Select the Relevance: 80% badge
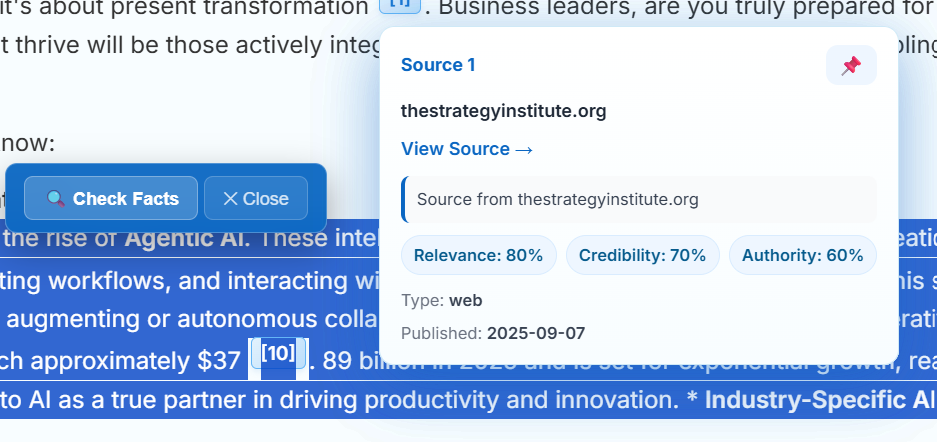937x442 pixels. (478, 255)
